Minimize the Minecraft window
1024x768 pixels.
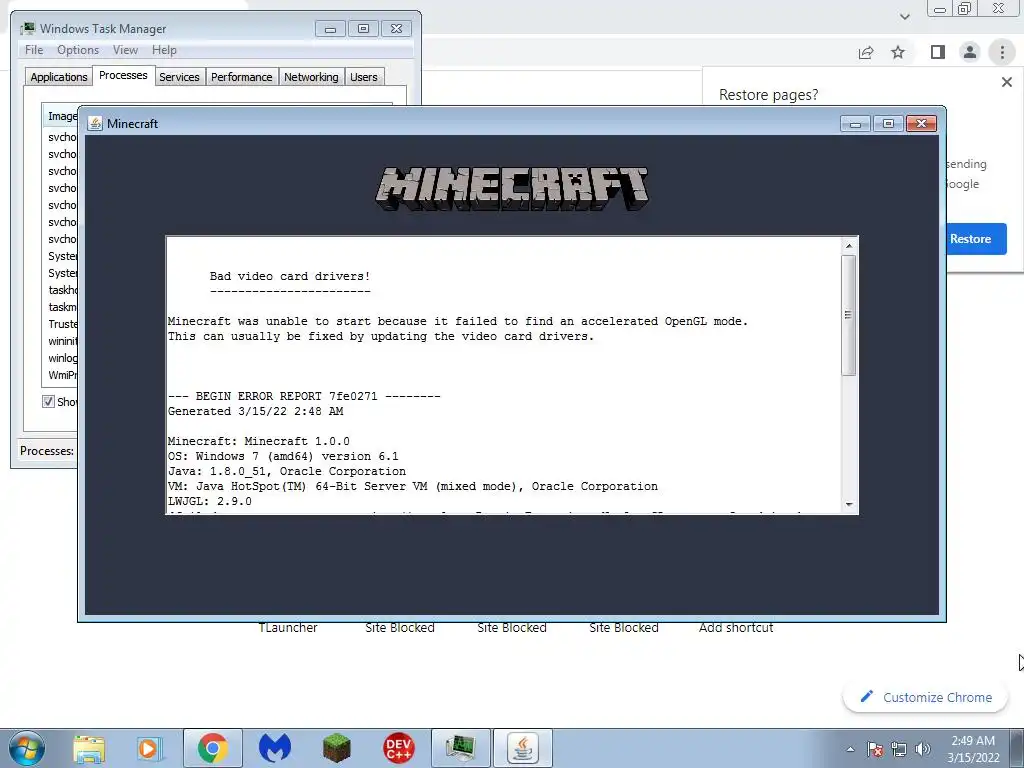[x=855, y=123]
